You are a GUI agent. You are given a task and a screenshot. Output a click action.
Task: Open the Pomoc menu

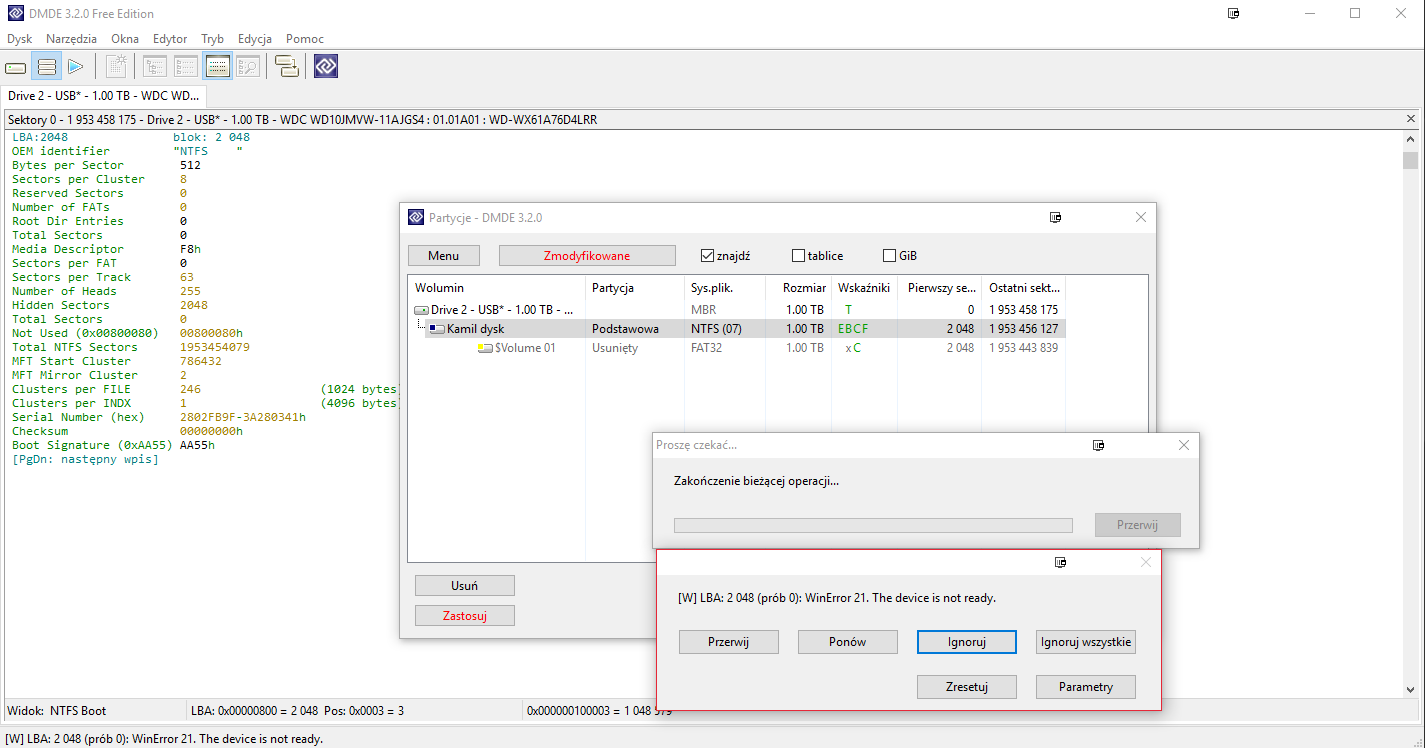click(x=305, y=39)
